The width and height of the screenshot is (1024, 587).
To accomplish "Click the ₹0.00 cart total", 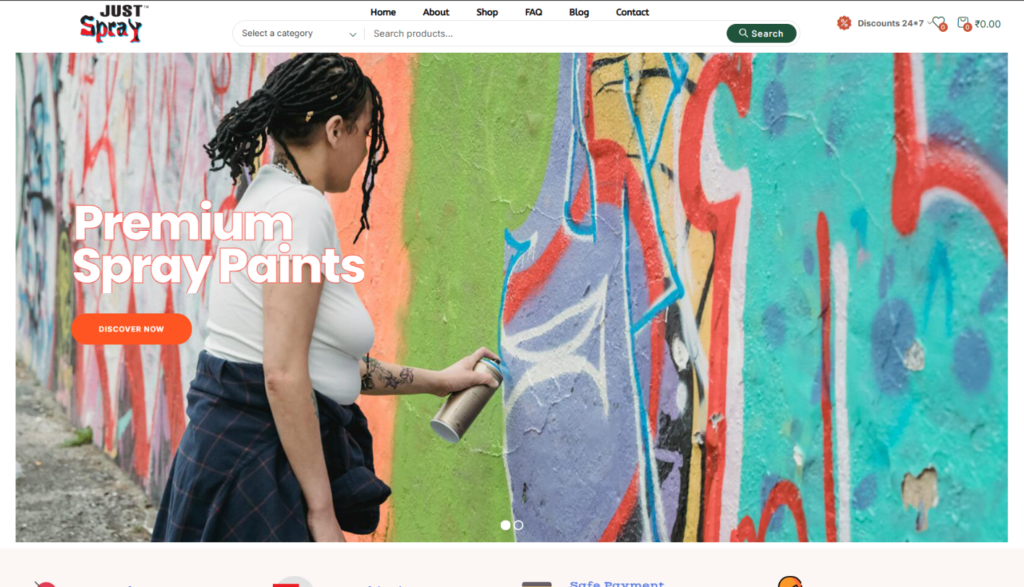I will click(x=987, y=24).
